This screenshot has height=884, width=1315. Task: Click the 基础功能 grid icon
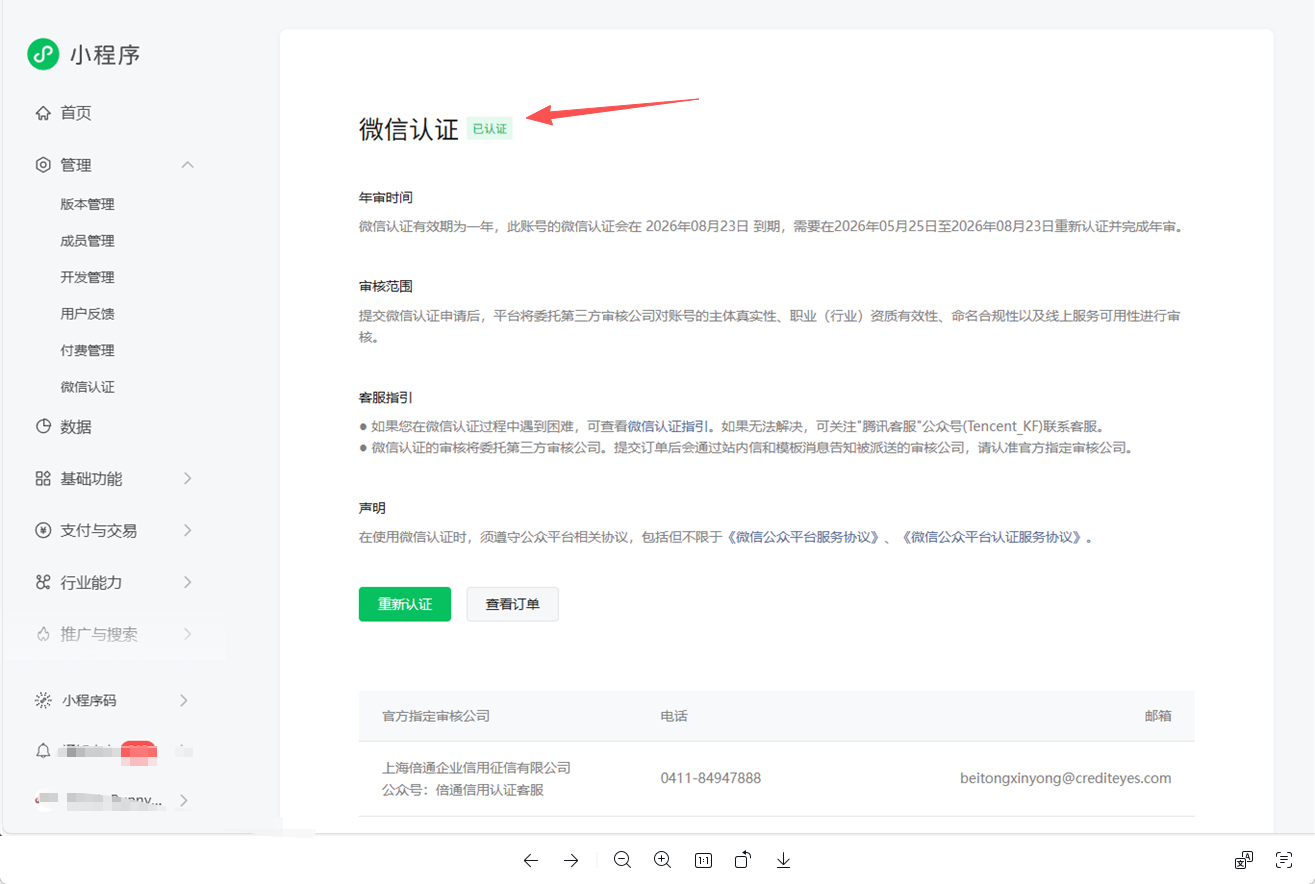pos(43,479)
